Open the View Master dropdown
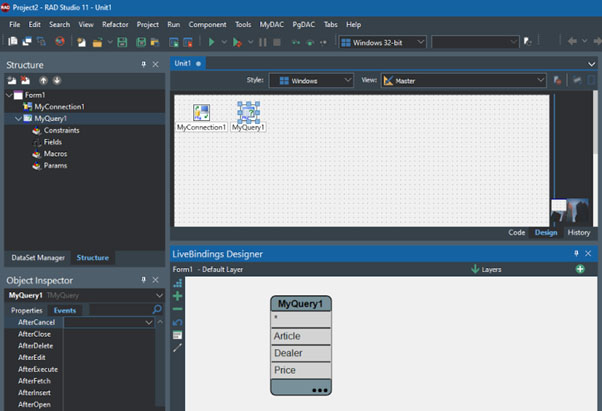602x411 pixels. click(x=463, y=81)
